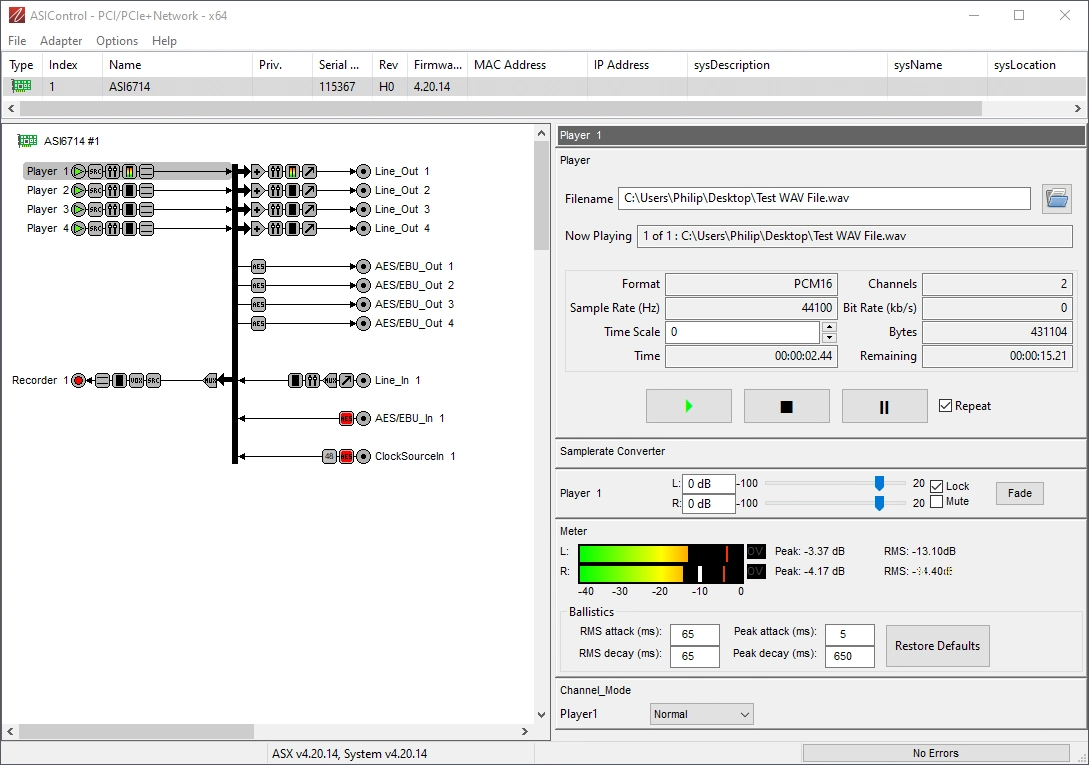Toggle the Repeat checkbox
This screenshot has height=765, width=1089.
click(x=945, y=406)
